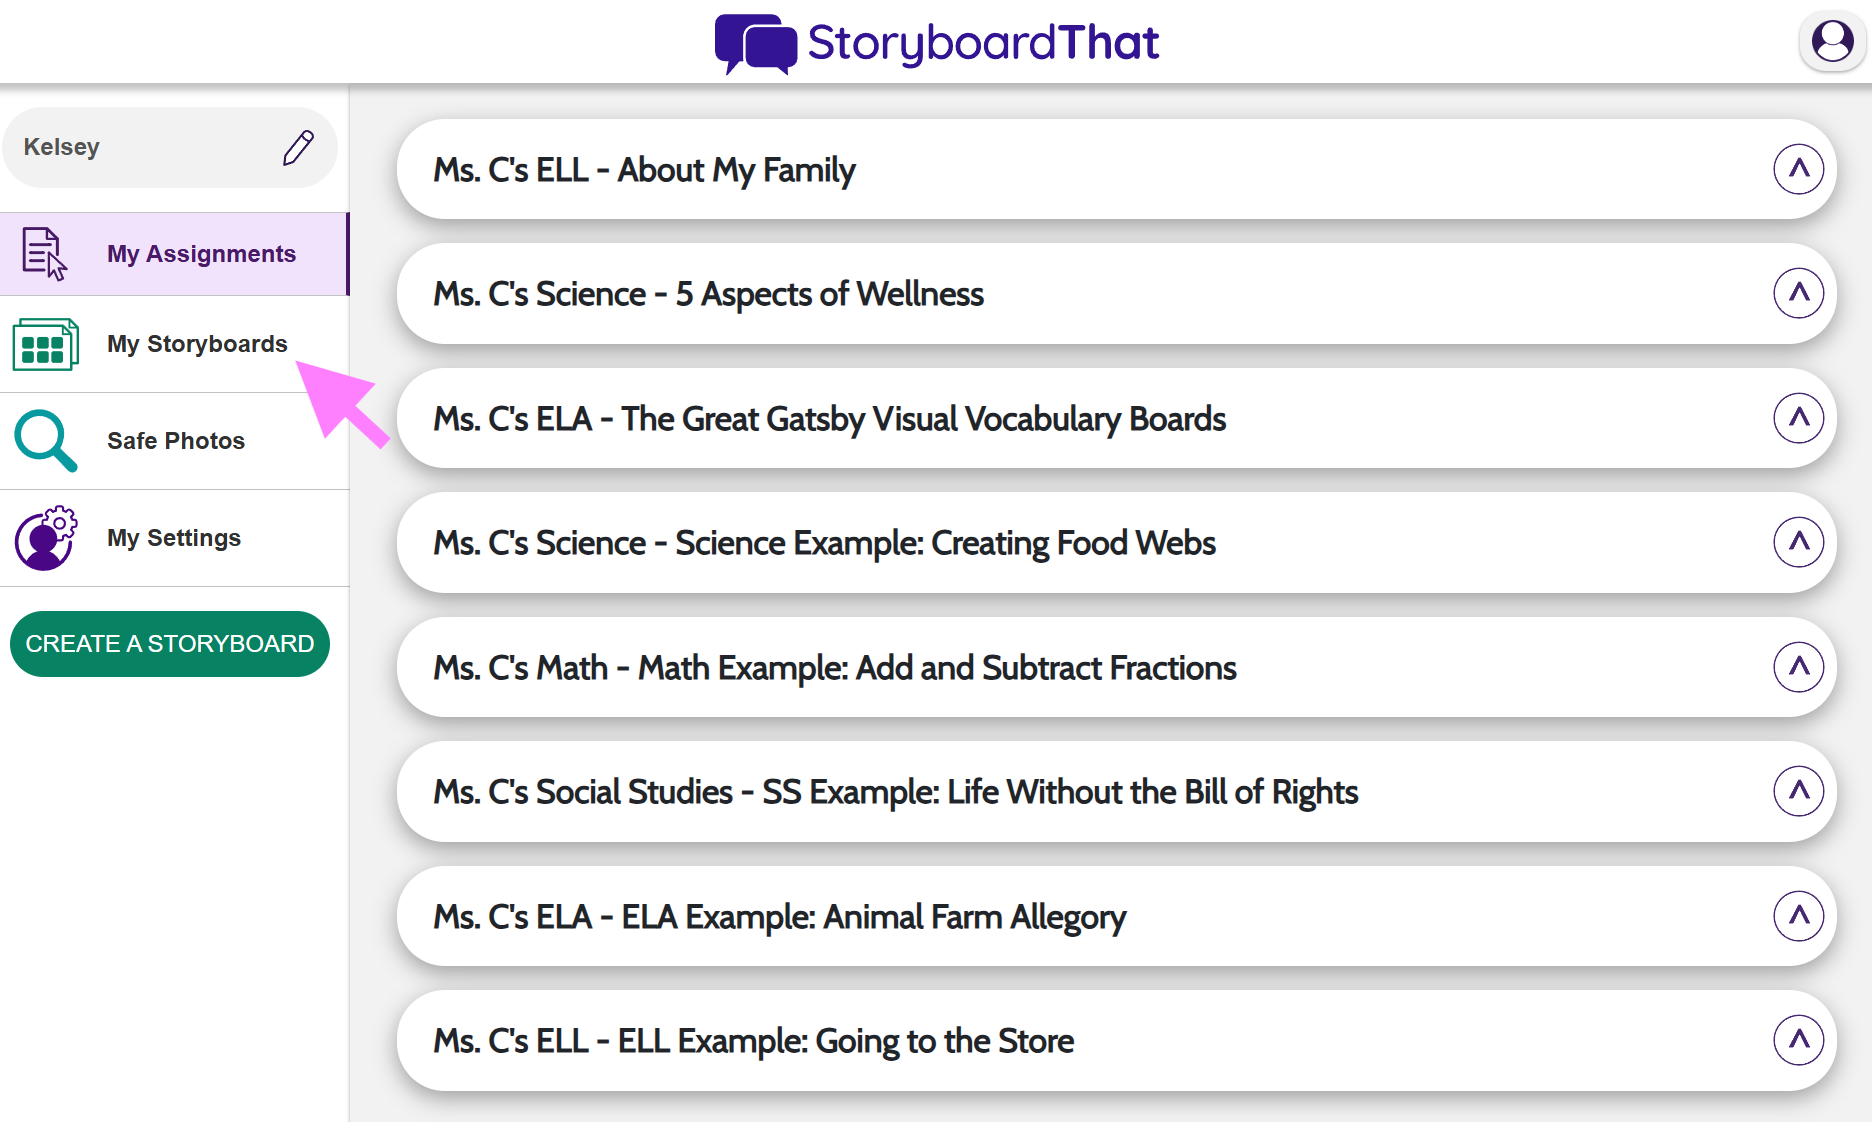This screenshot has height=1122, width=1872.
Task: Click the Safe Photos magnifier icon
Action: tap(45, 441)
